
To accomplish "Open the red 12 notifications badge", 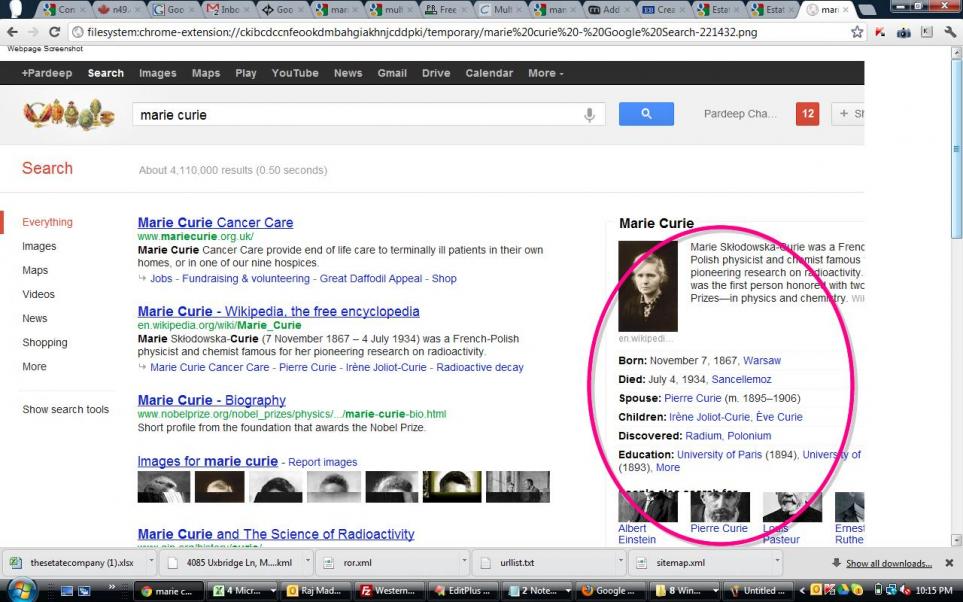I will (808, 114).
